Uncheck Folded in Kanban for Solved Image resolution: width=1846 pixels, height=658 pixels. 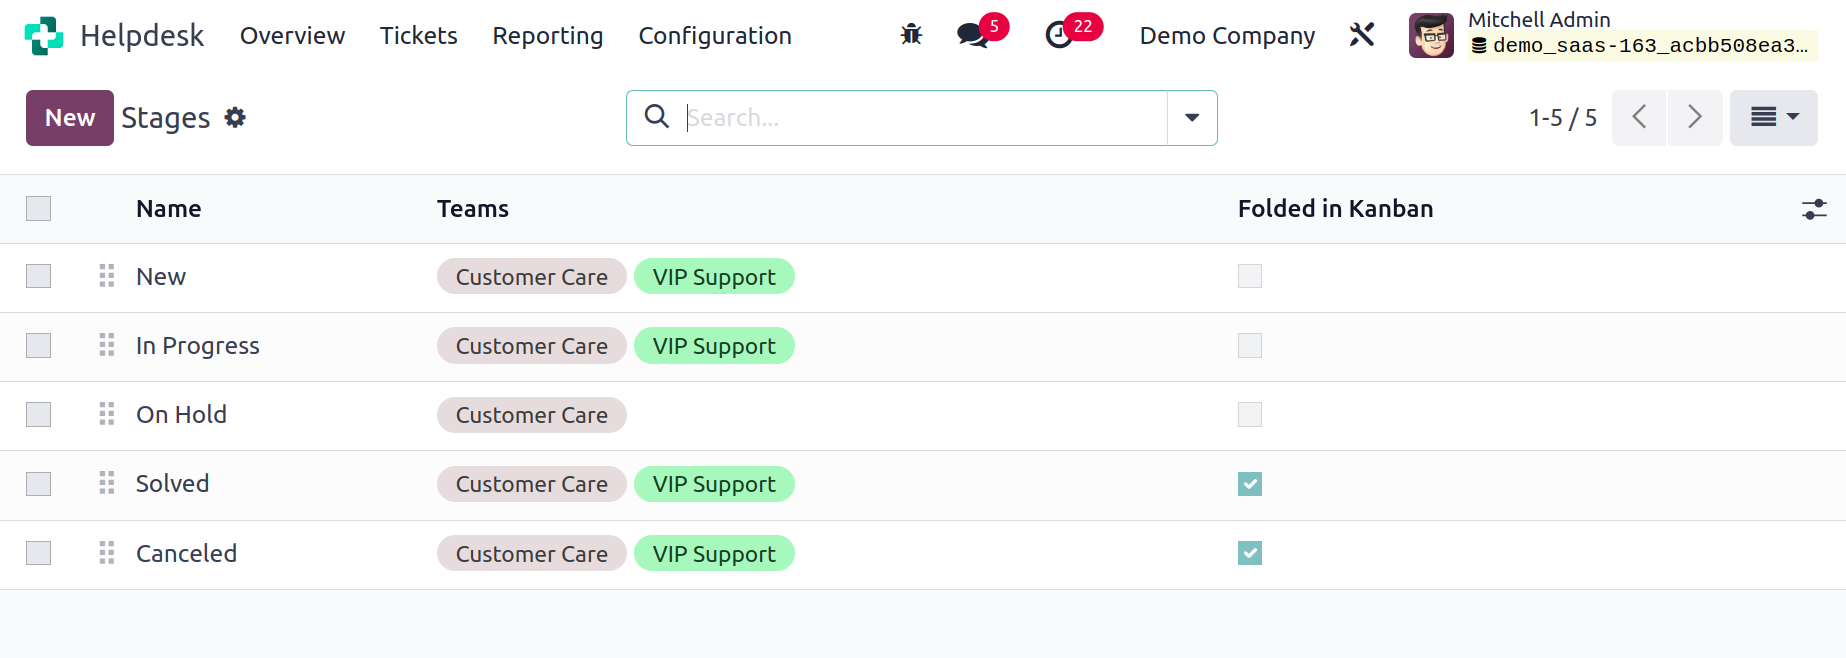1250,484
